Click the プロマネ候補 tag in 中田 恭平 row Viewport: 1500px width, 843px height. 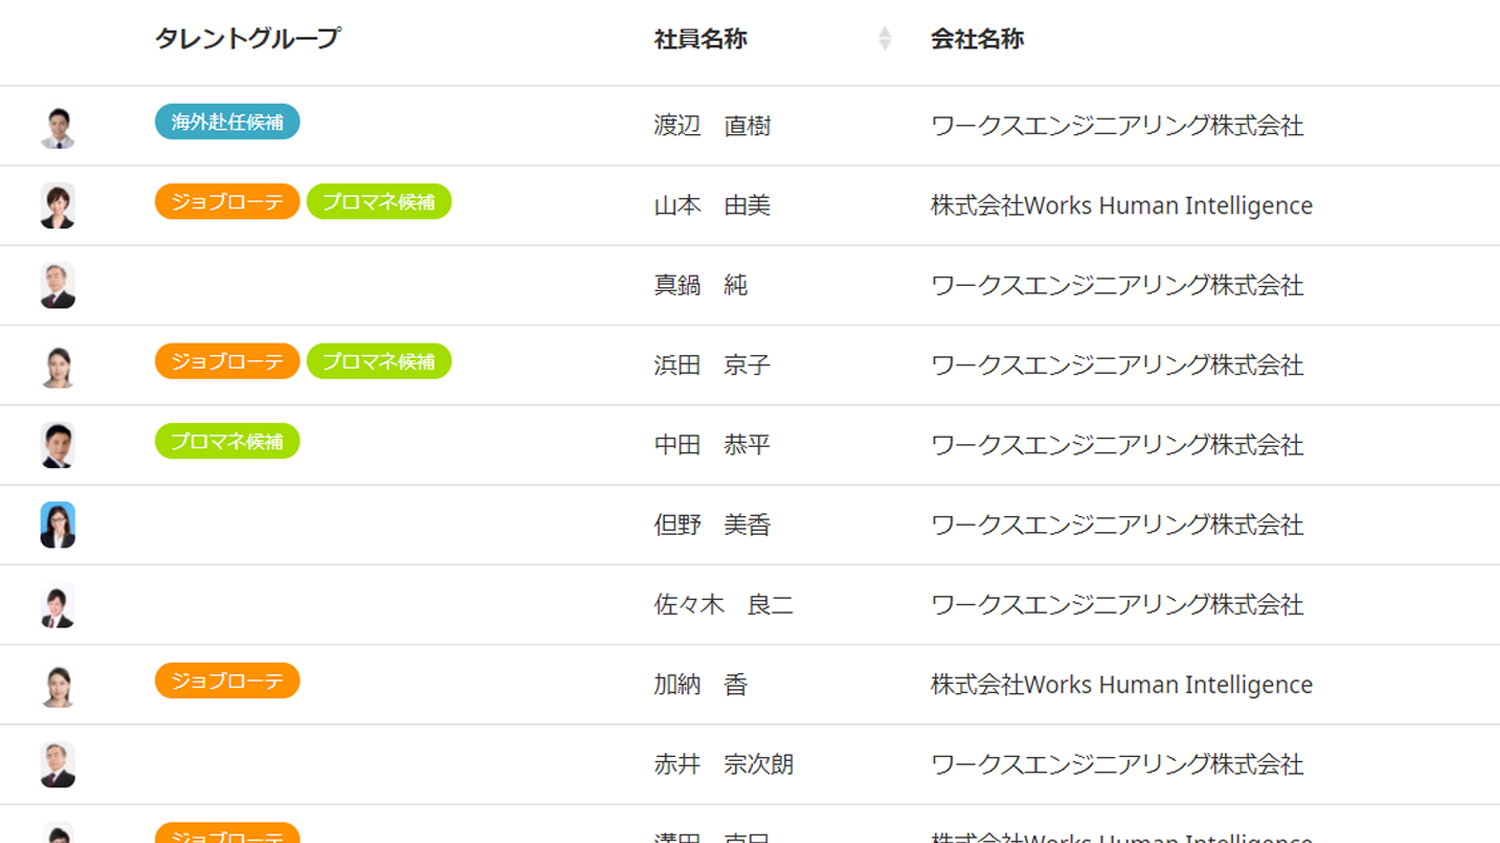pos(227,442)
